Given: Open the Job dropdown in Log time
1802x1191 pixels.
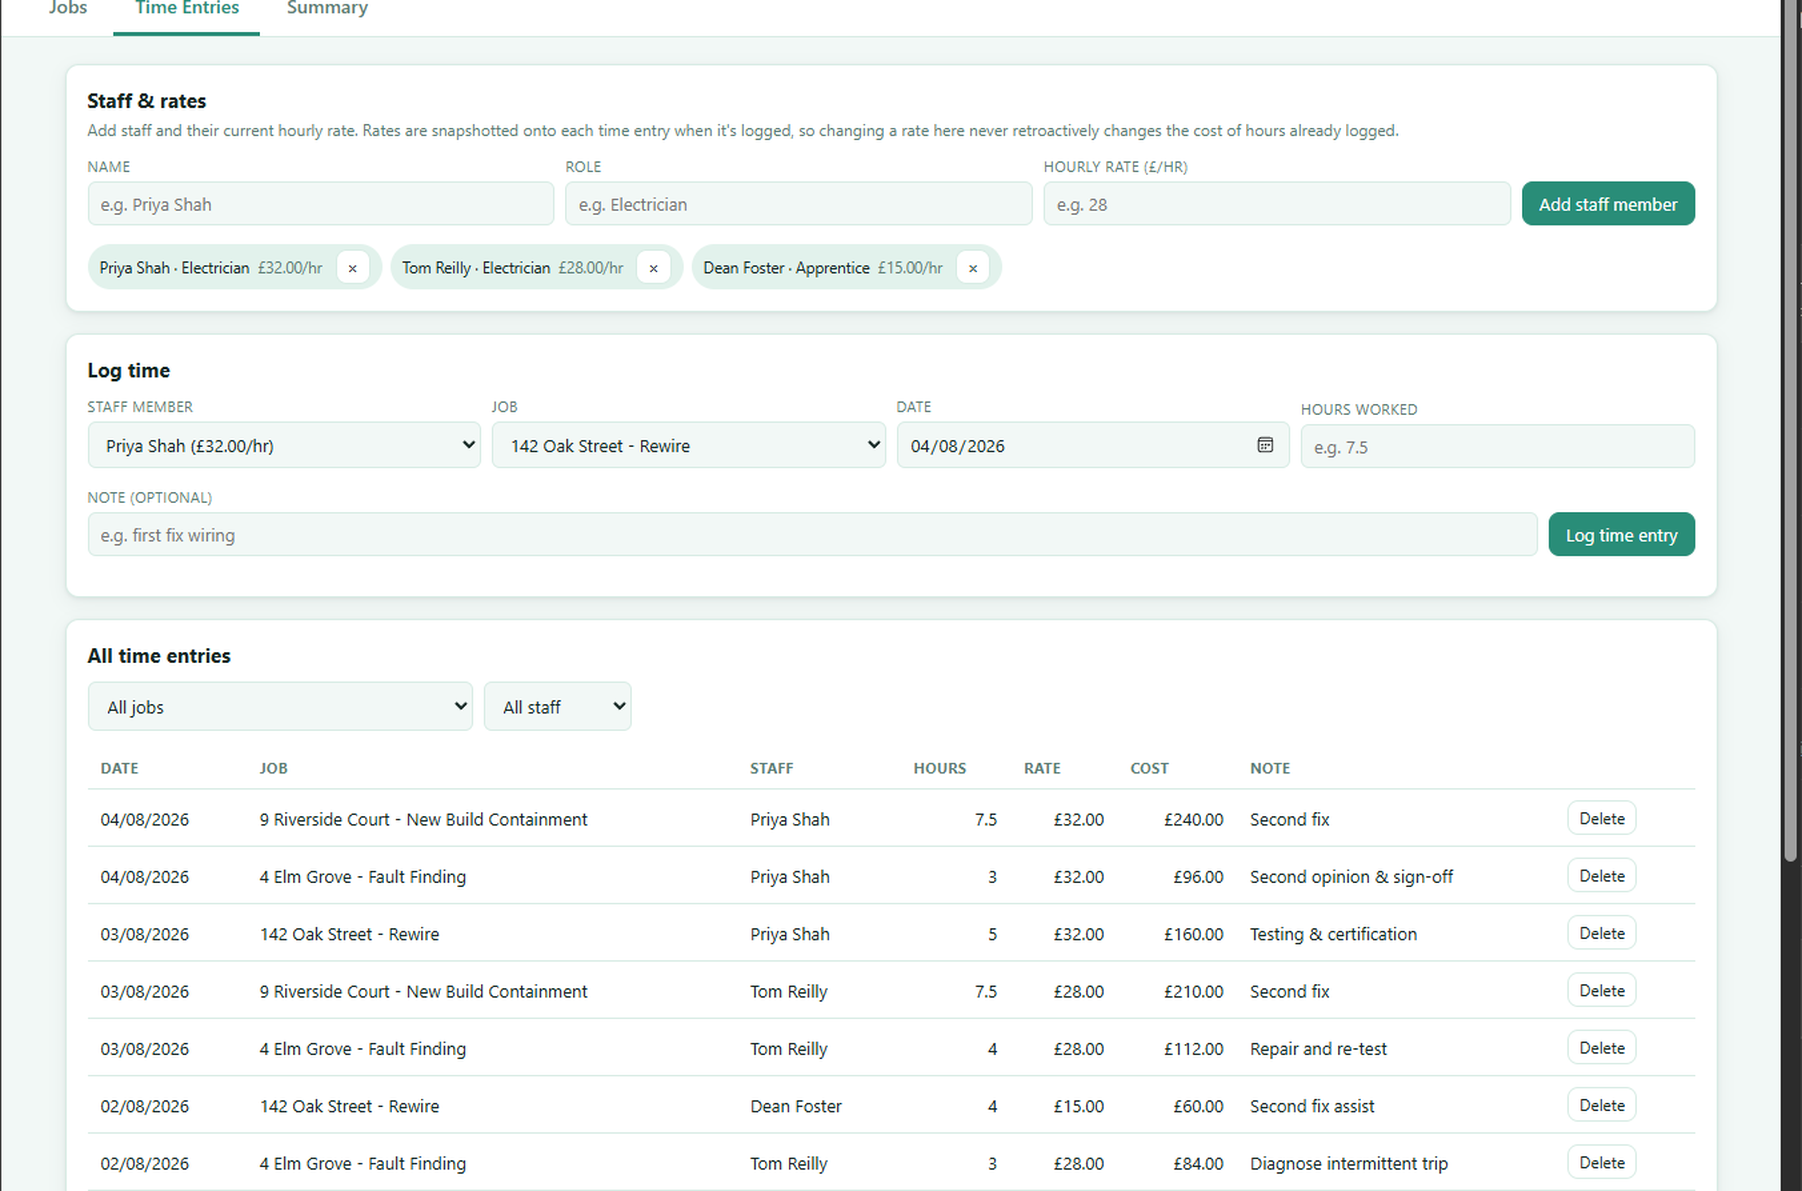Looking at the screenshot, I should [x=688, y=445].
